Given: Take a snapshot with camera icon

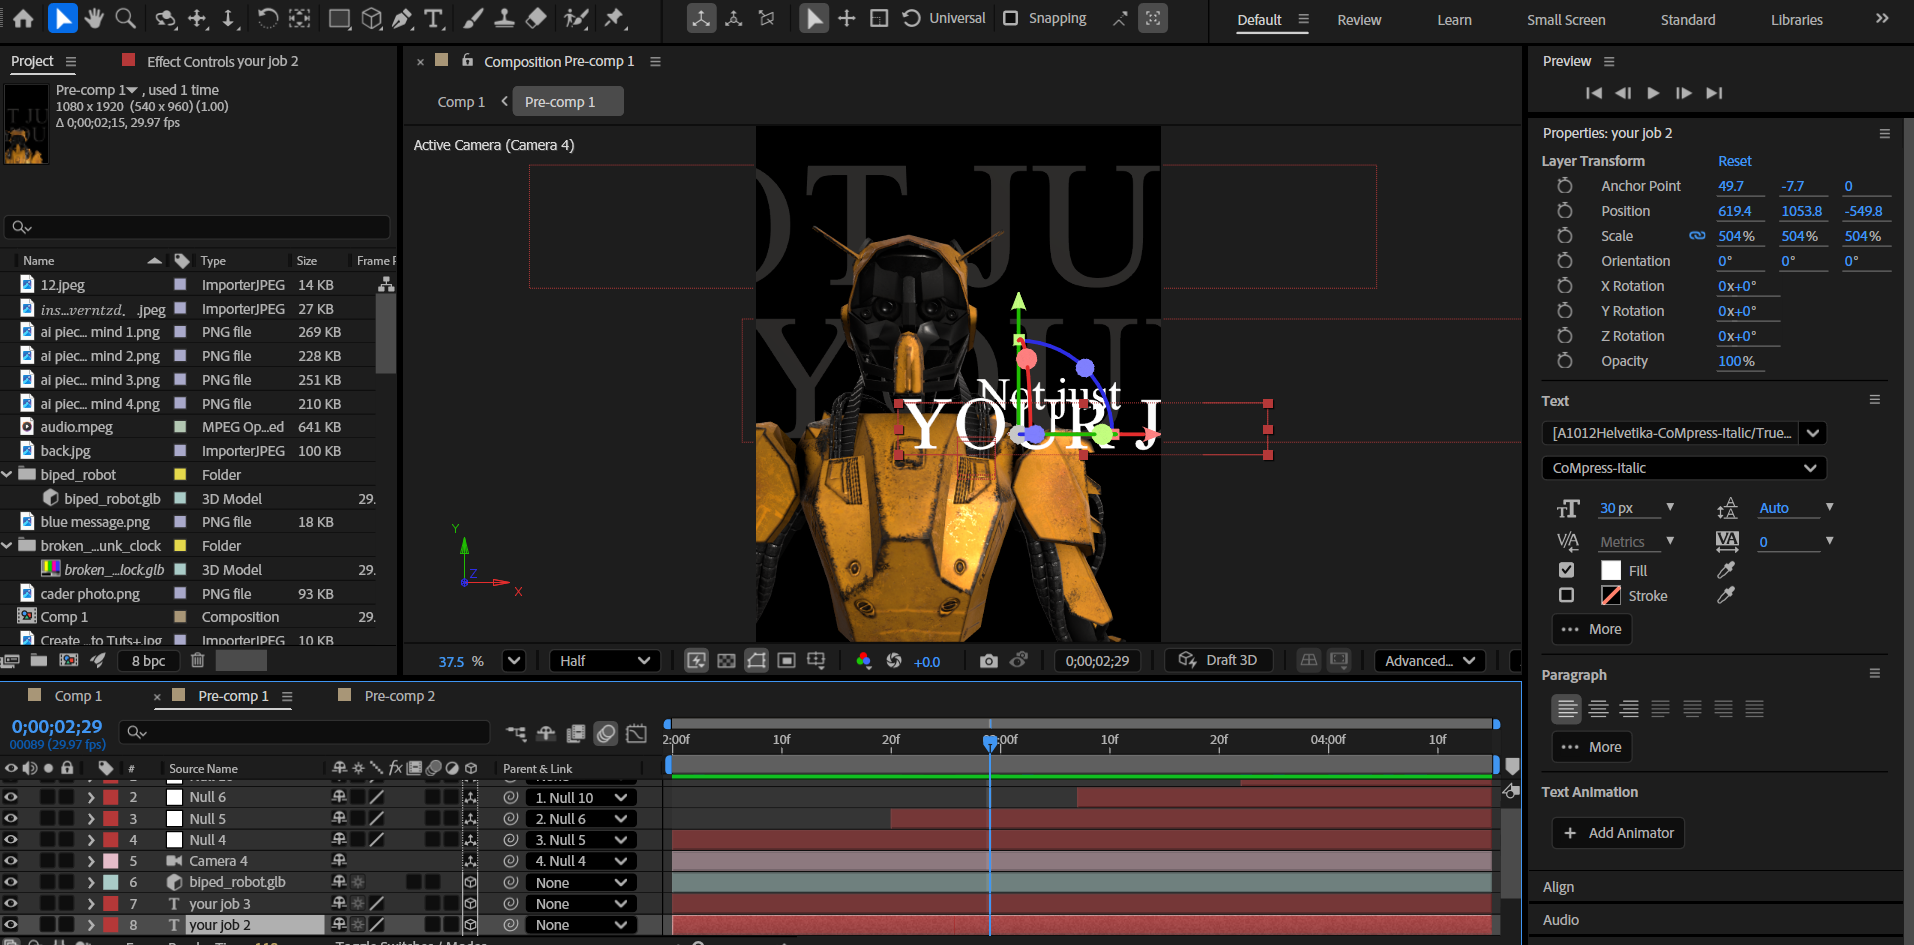Looking at the screenshot, I should point(988,661).
